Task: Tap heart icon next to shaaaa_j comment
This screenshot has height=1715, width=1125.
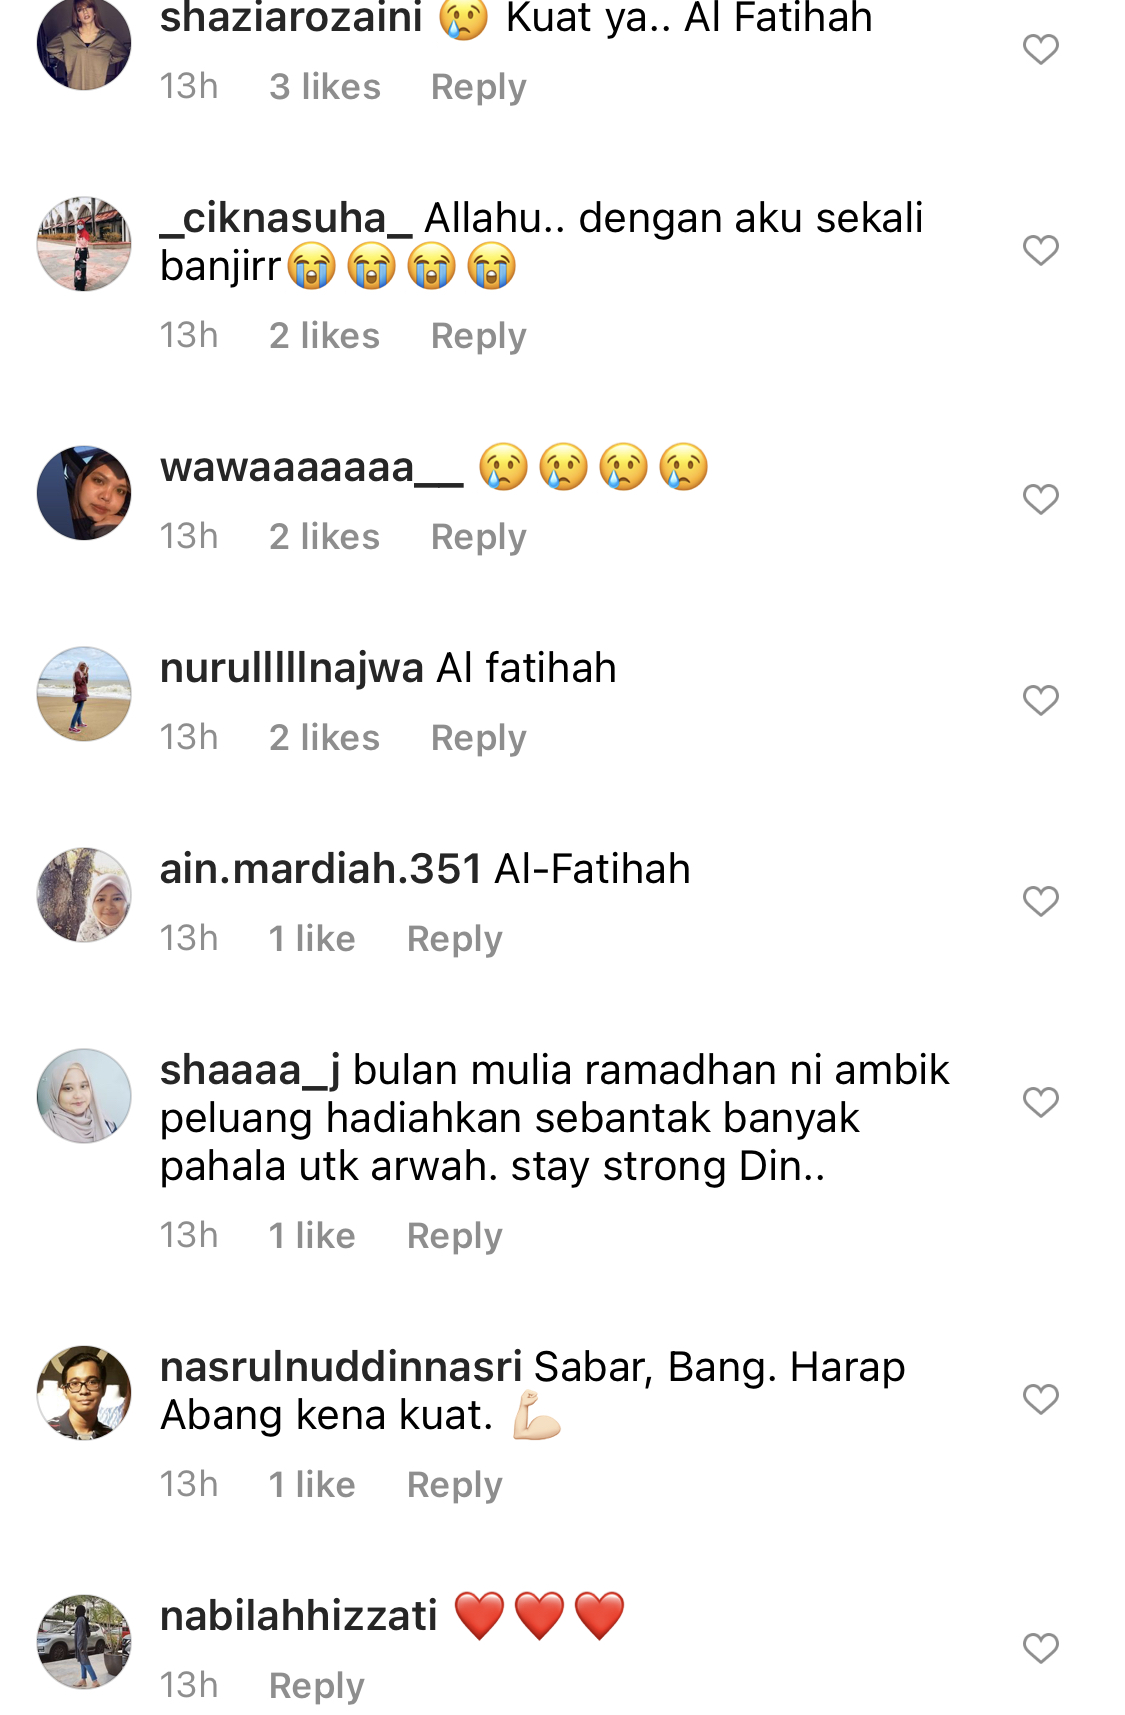Action: (x=1040, y=1102)
